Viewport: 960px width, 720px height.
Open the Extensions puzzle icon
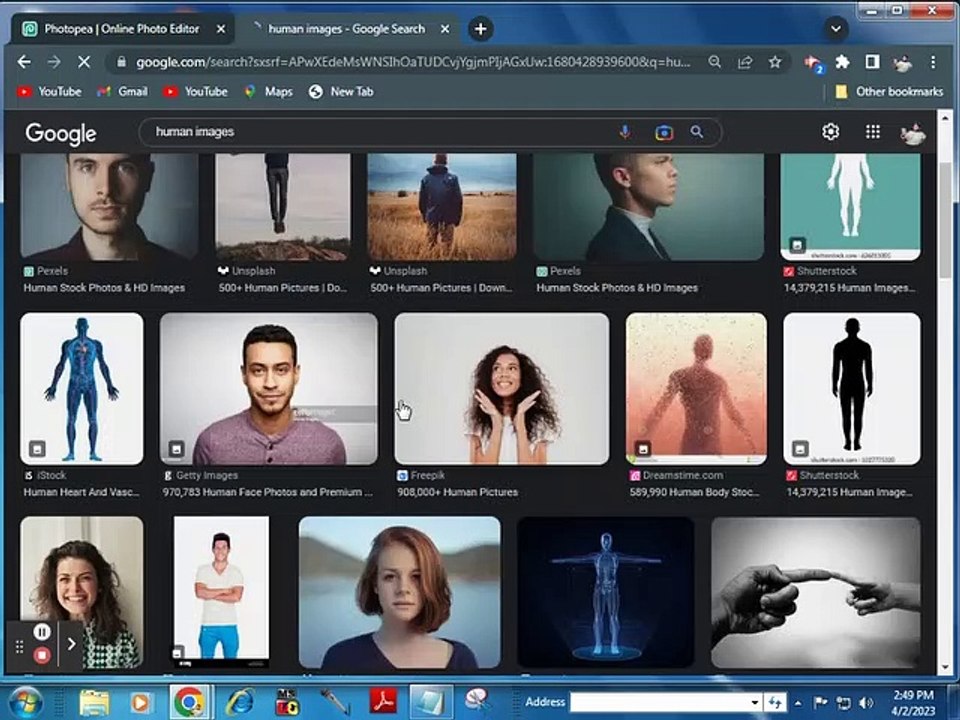[x=842, y=62]
